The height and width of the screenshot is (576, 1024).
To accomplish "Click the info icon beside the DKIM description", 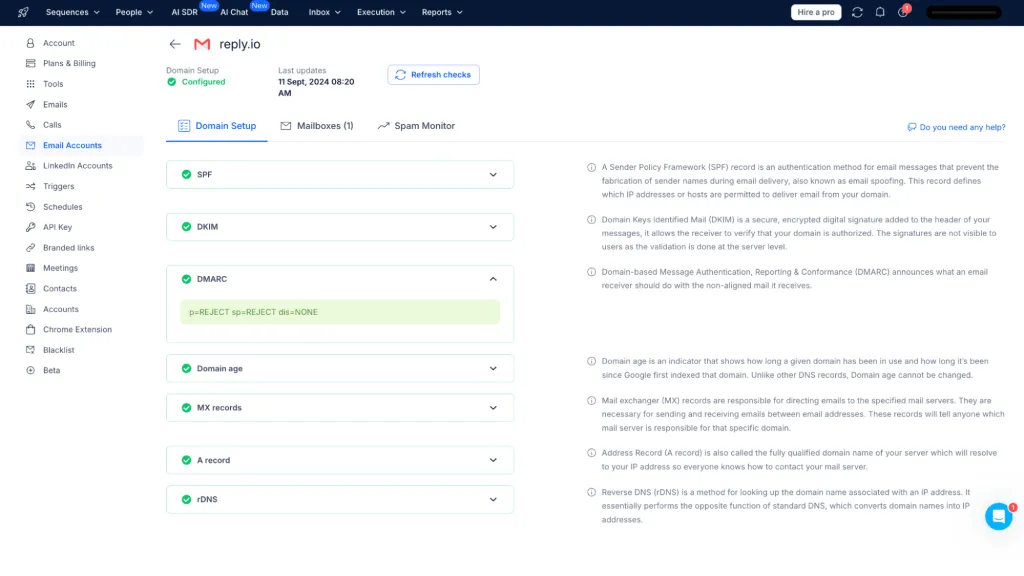I will click(591, 219).
